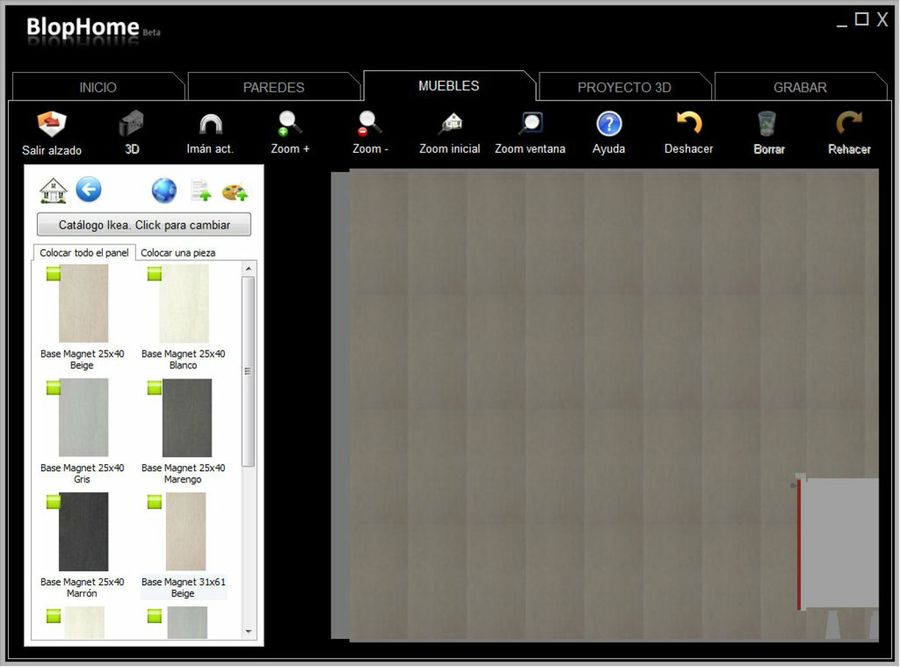Tick green box on Base Magnet 25x40 Beige

(53, 273)
